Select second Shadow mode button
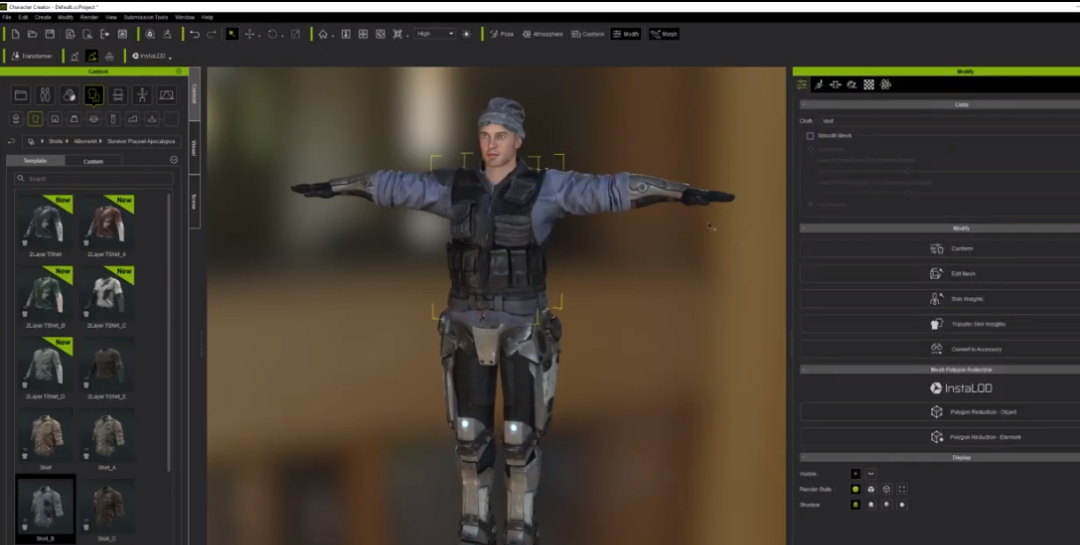1080x545 pixels. tap(871, 504)
